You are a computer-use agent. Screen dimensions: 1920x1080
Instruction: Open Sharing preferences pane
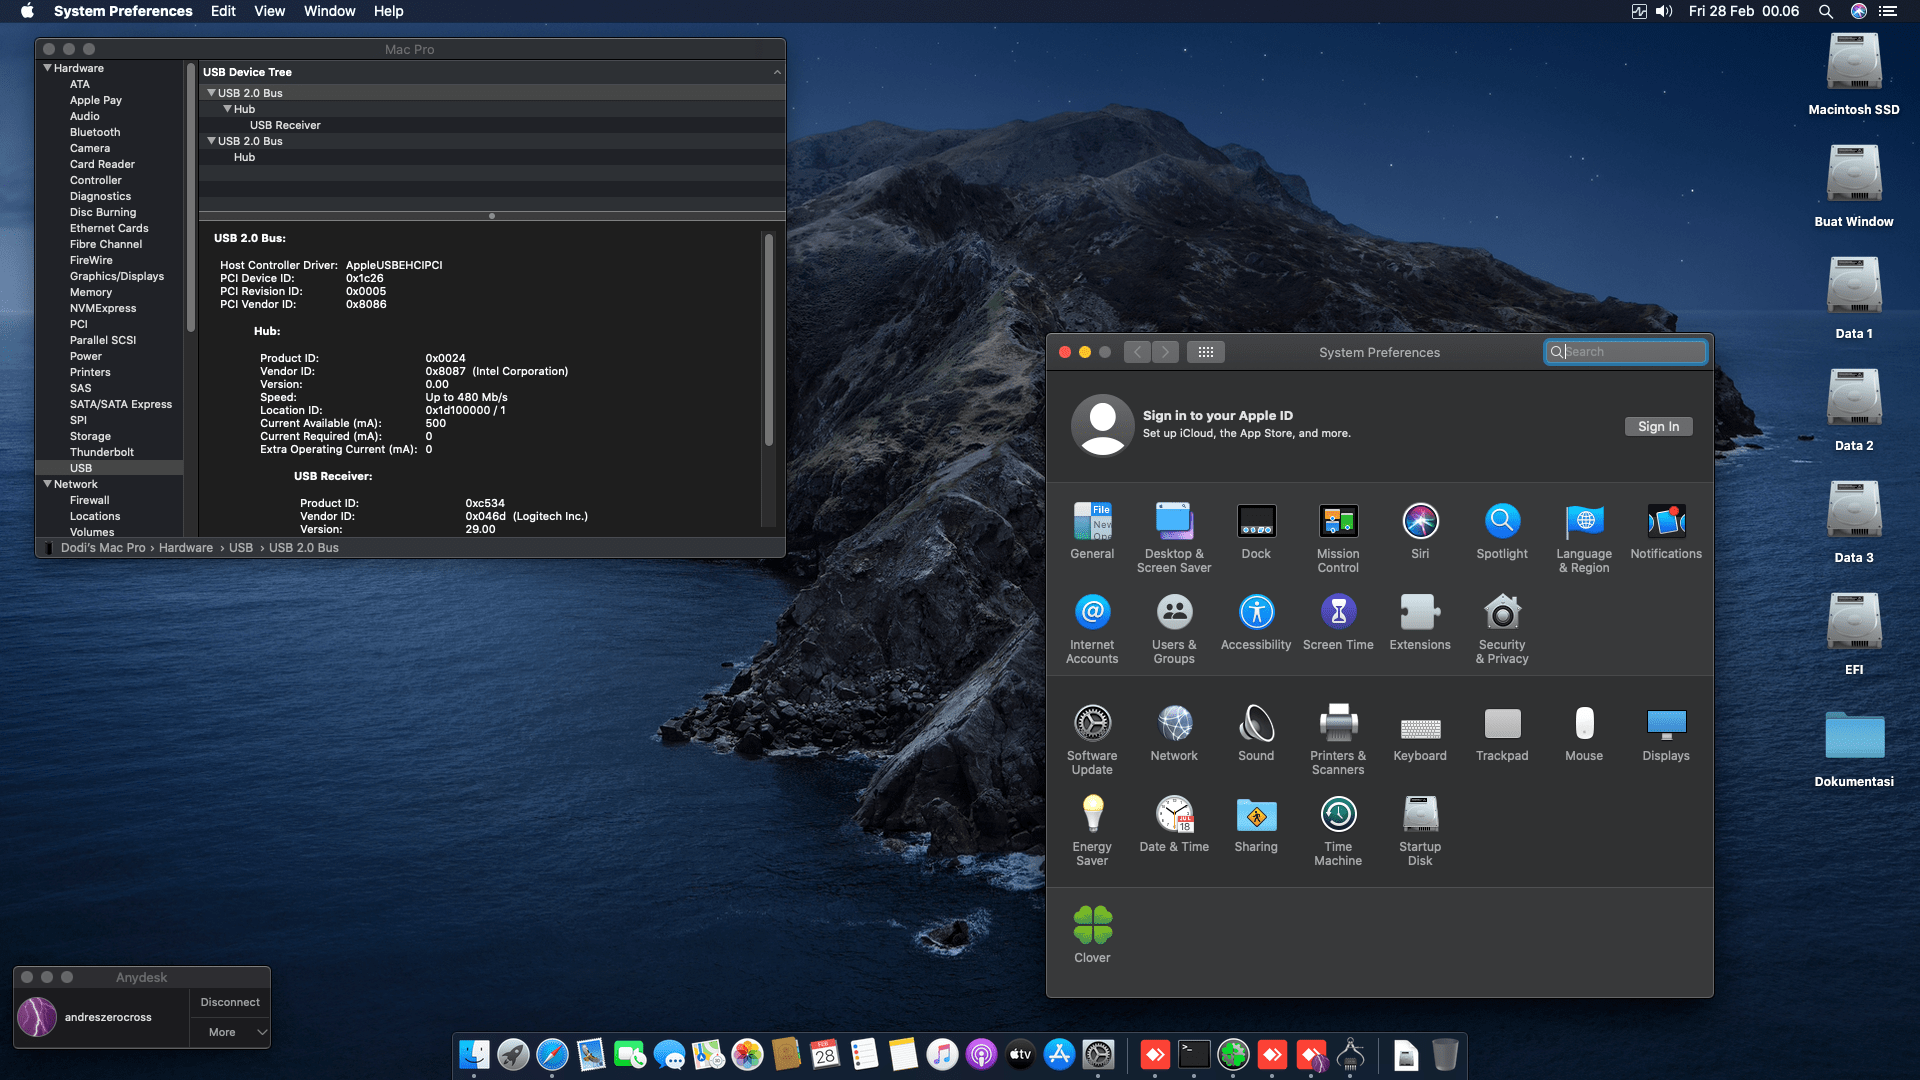click(x=1256, y=824)
